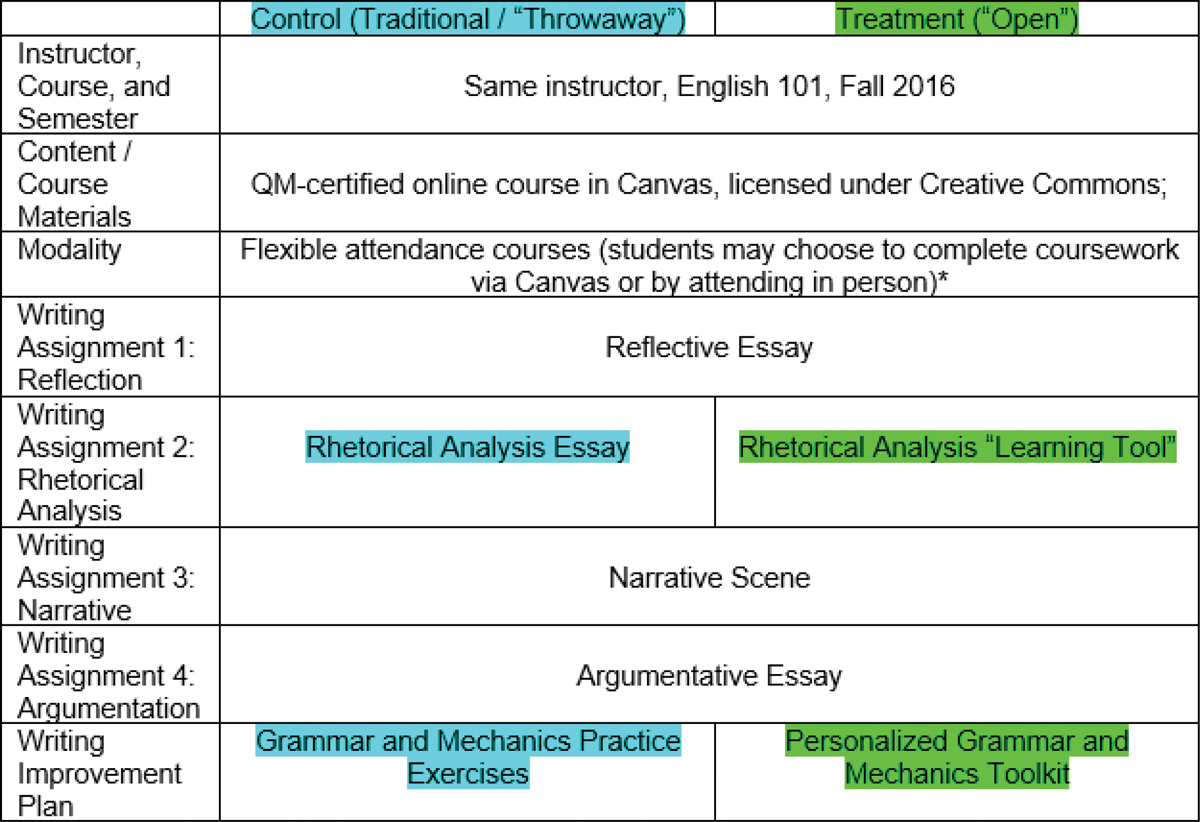Click the green Rhetorical Analysis "Learning Tool" text
Screen dimensions: 1200x822
[957, 447]
